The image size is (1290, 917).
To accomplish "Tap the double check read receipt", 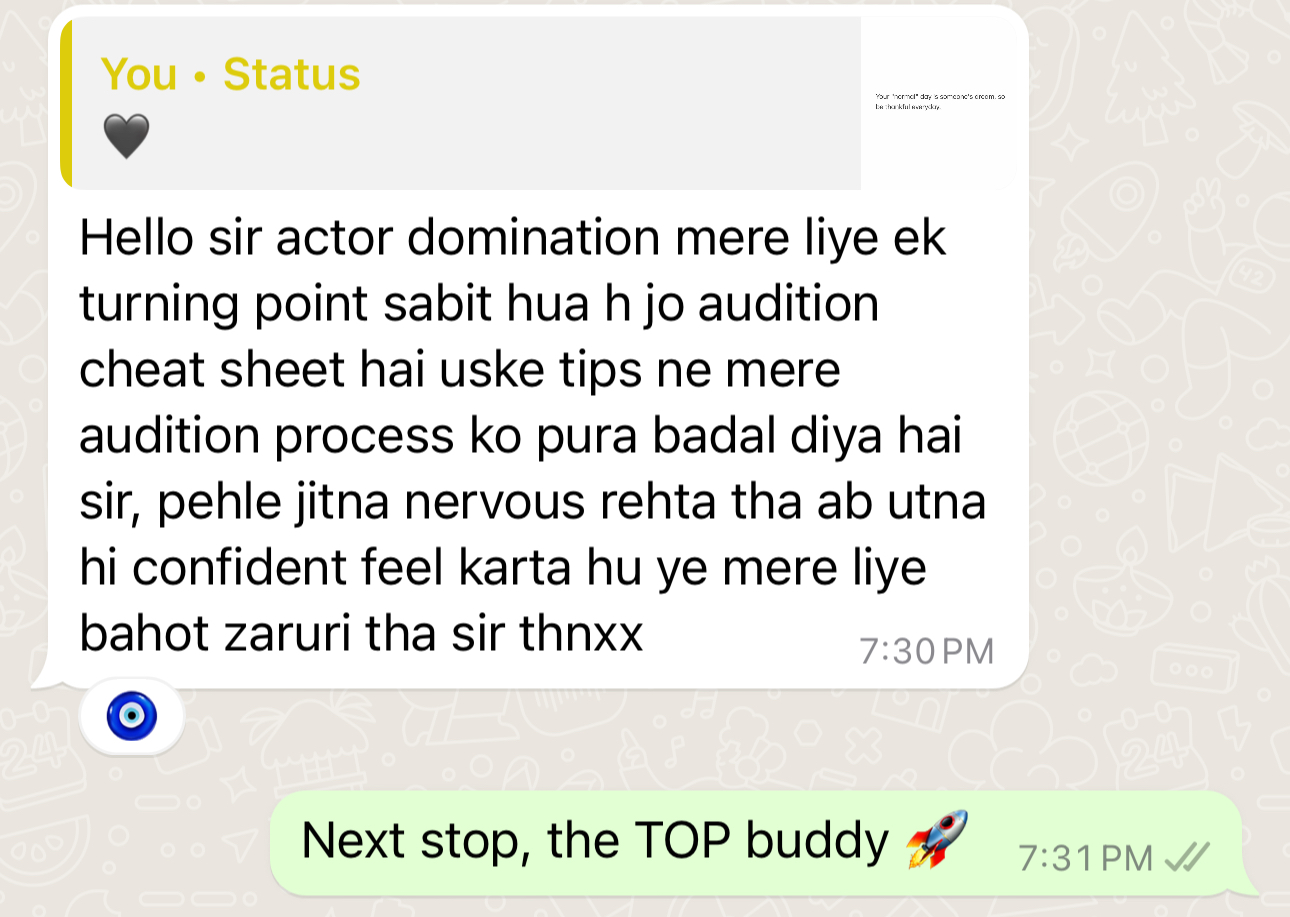I will pyautogui.click(x=1189, y=857).
